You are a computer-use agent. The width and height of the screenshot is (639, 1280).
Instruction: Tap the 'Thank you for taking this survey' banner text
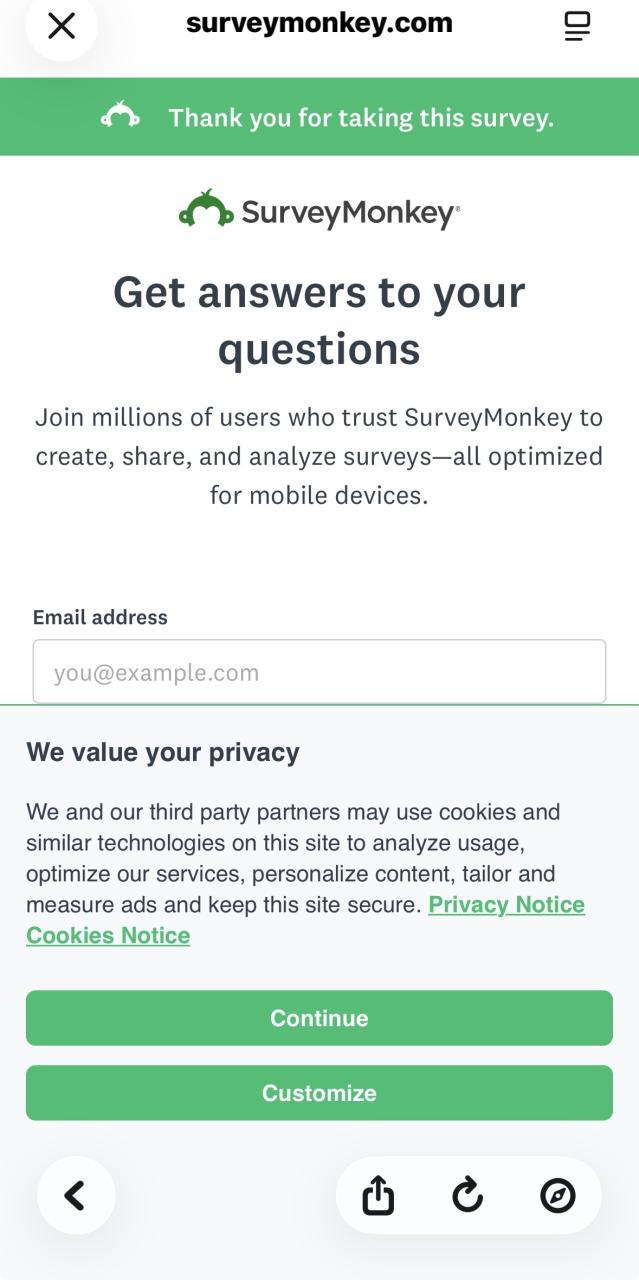click(x=360, y=118)
